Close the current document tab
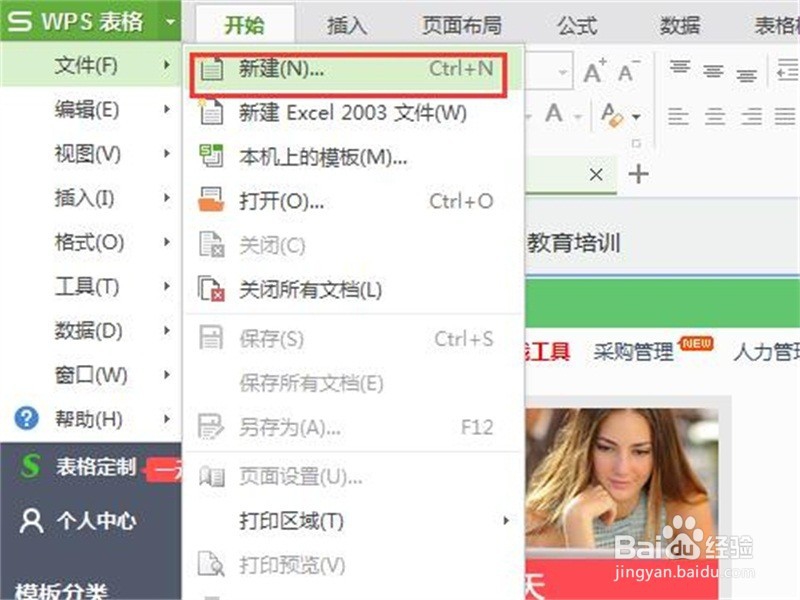Screen dimensions: 800x600 596,174
